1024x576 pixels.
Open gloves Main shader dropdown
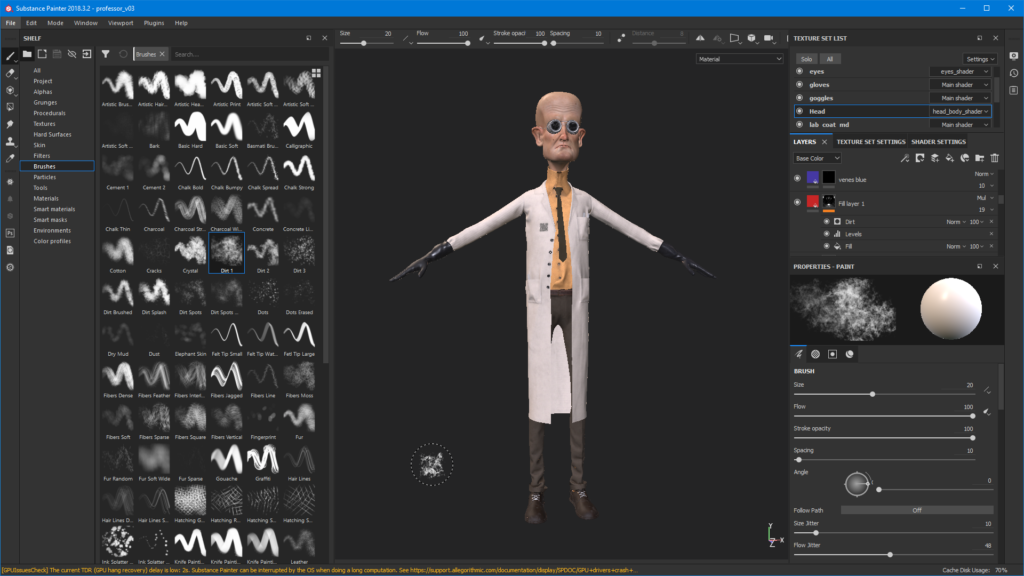pos(960,85)
